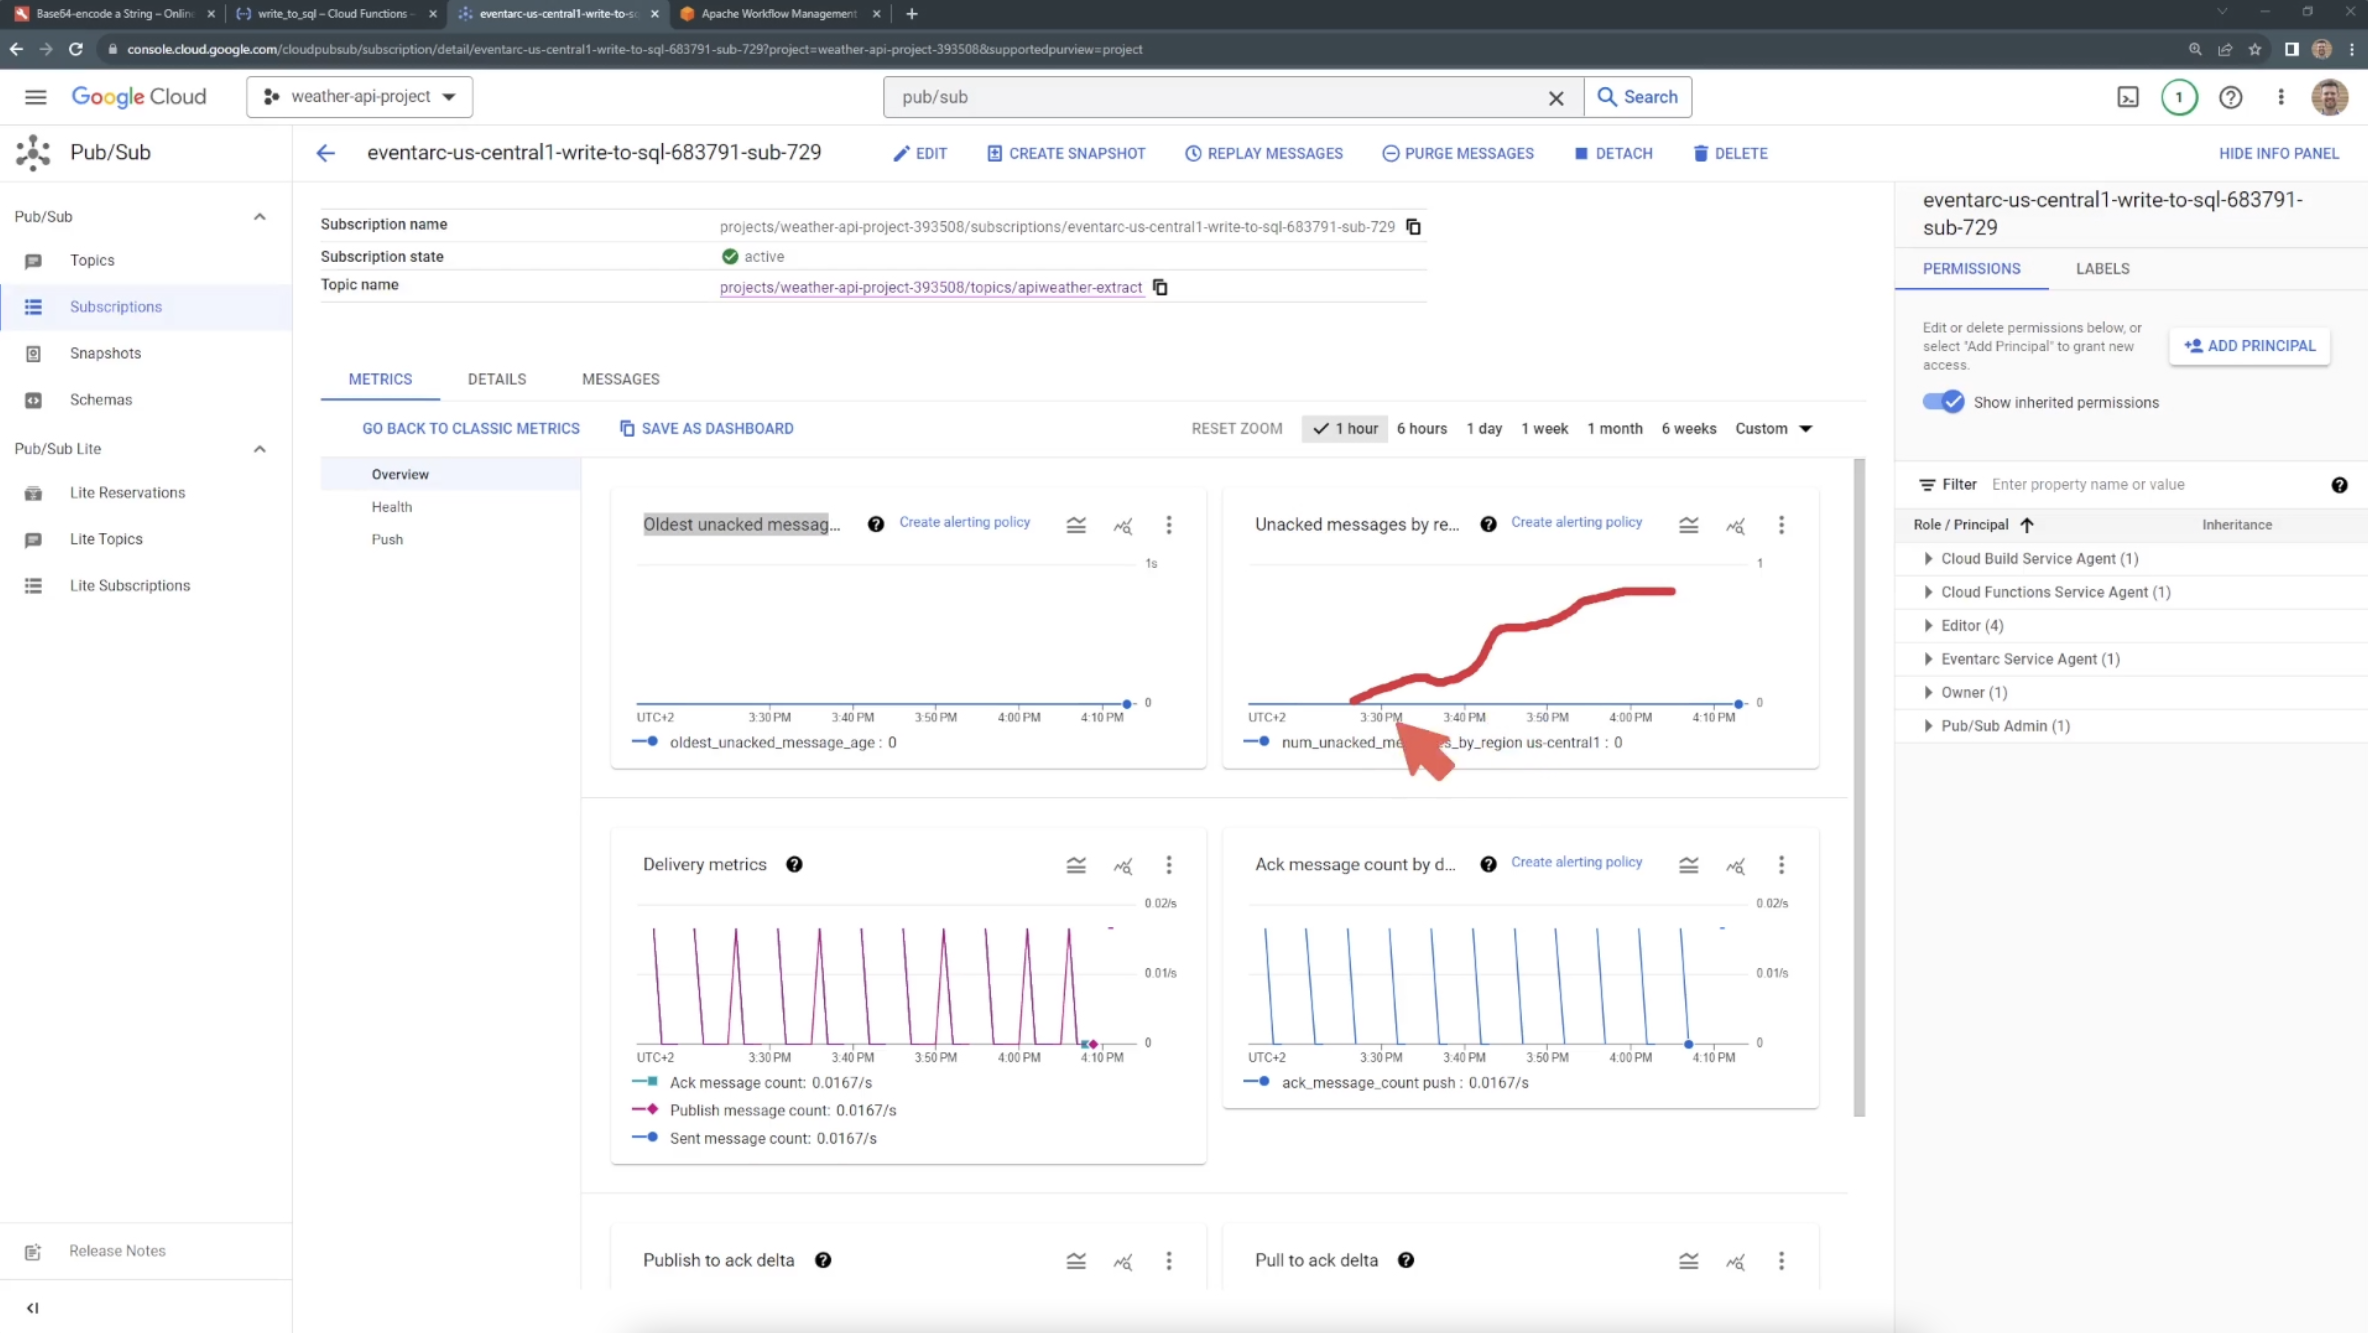Open the console settings three-dot menu
The width and height of the screenshot is (2368, 1333).
click(x=2281, y=97)
